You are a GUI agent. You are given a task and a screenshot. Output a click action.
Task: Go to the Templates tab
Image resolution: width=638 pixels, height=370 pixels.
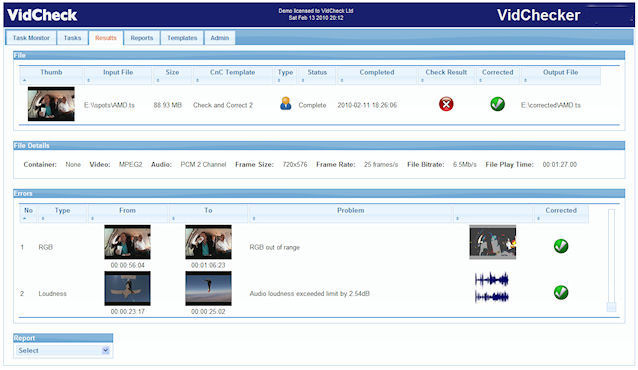pos(182,38)
